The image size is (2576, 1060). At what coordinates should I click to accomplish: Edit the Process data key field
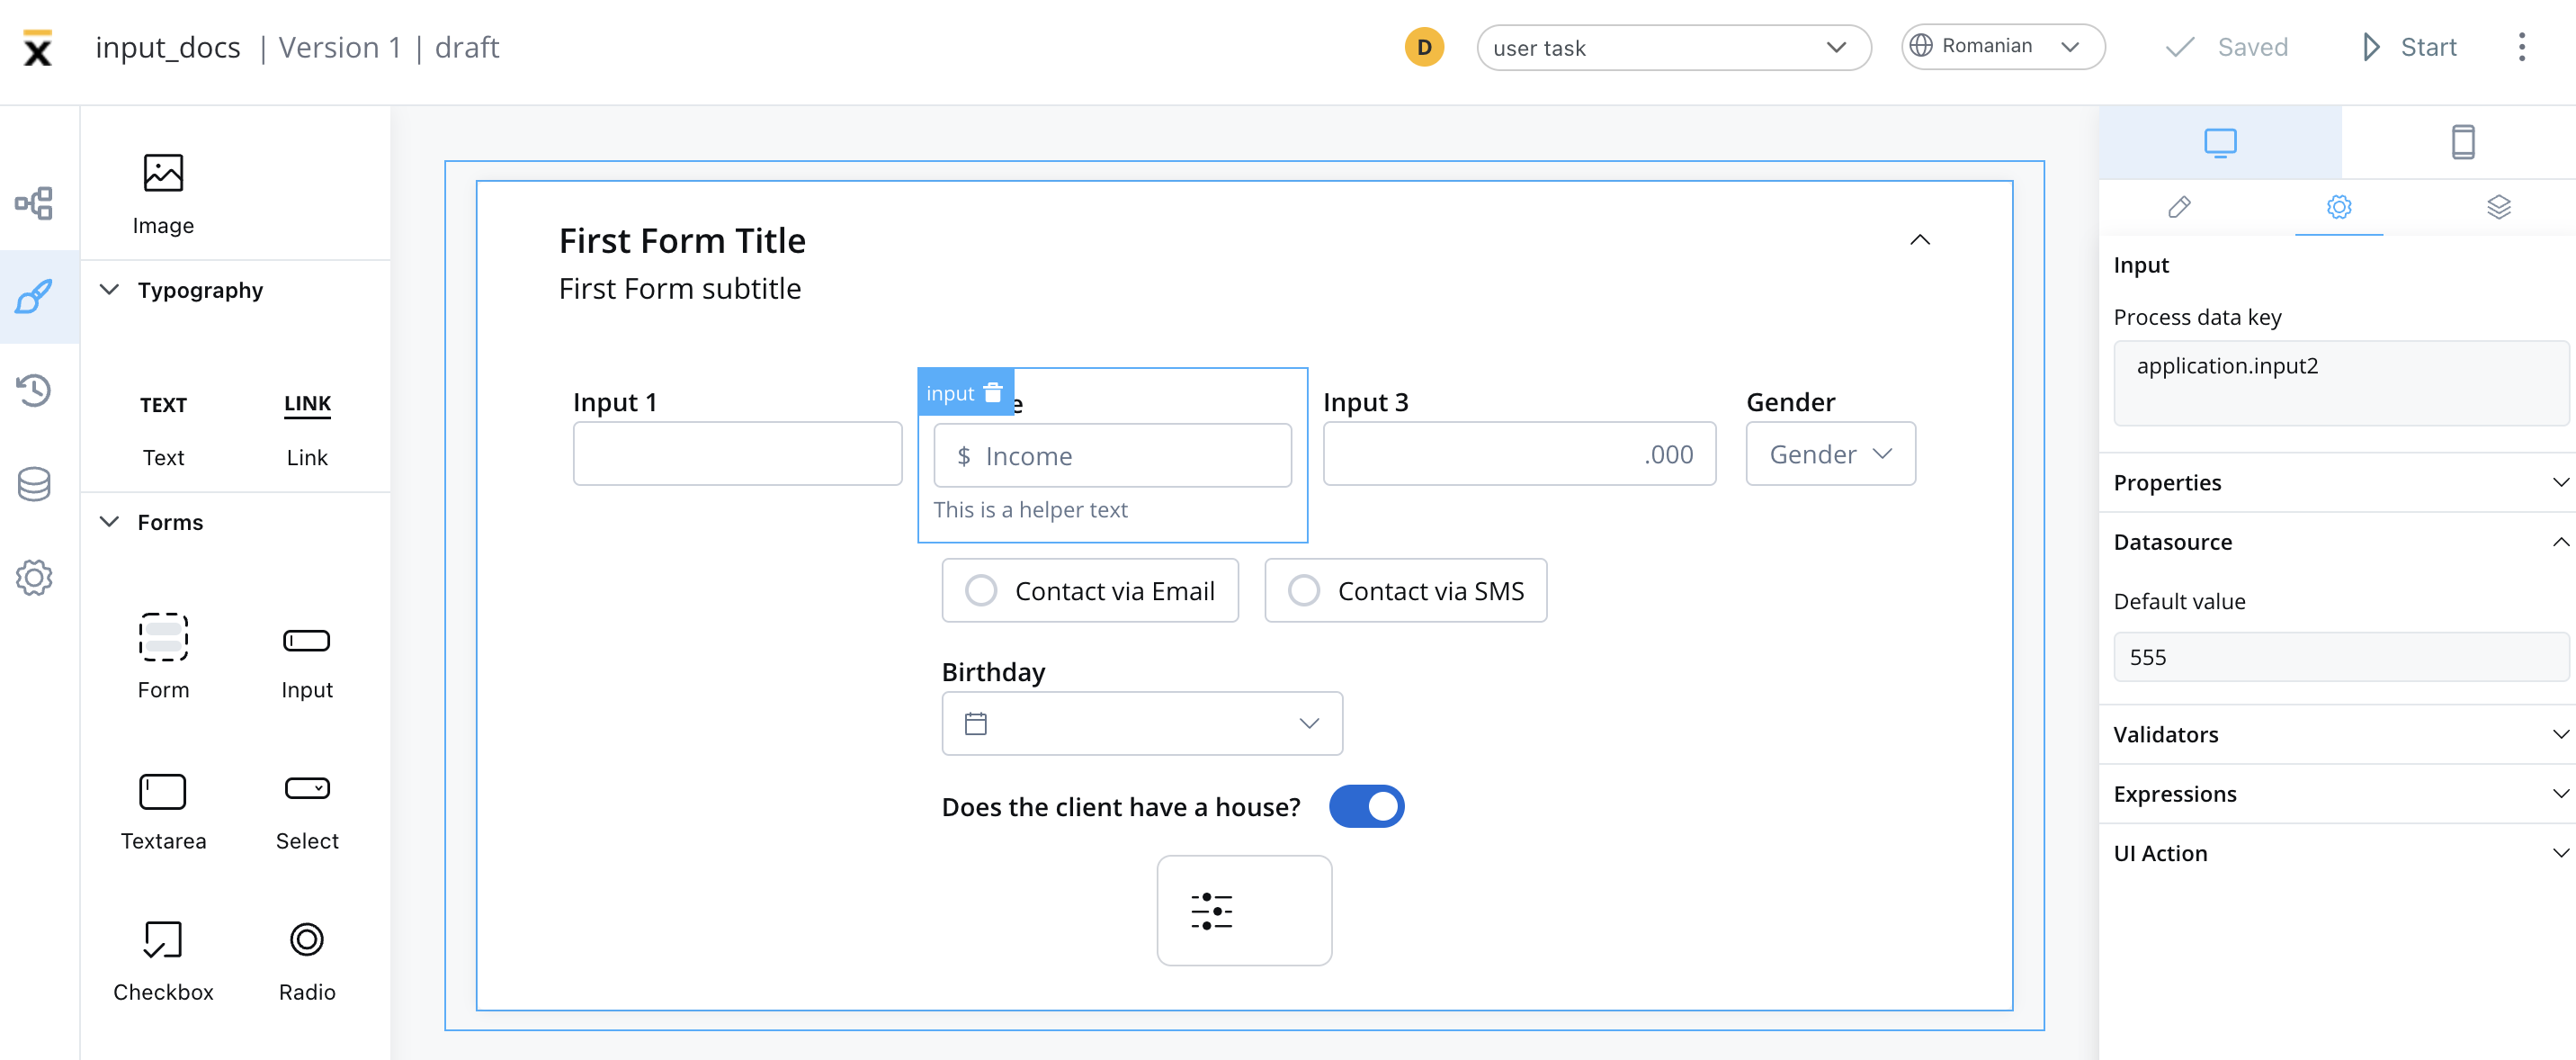click(x=2340, y=383)
